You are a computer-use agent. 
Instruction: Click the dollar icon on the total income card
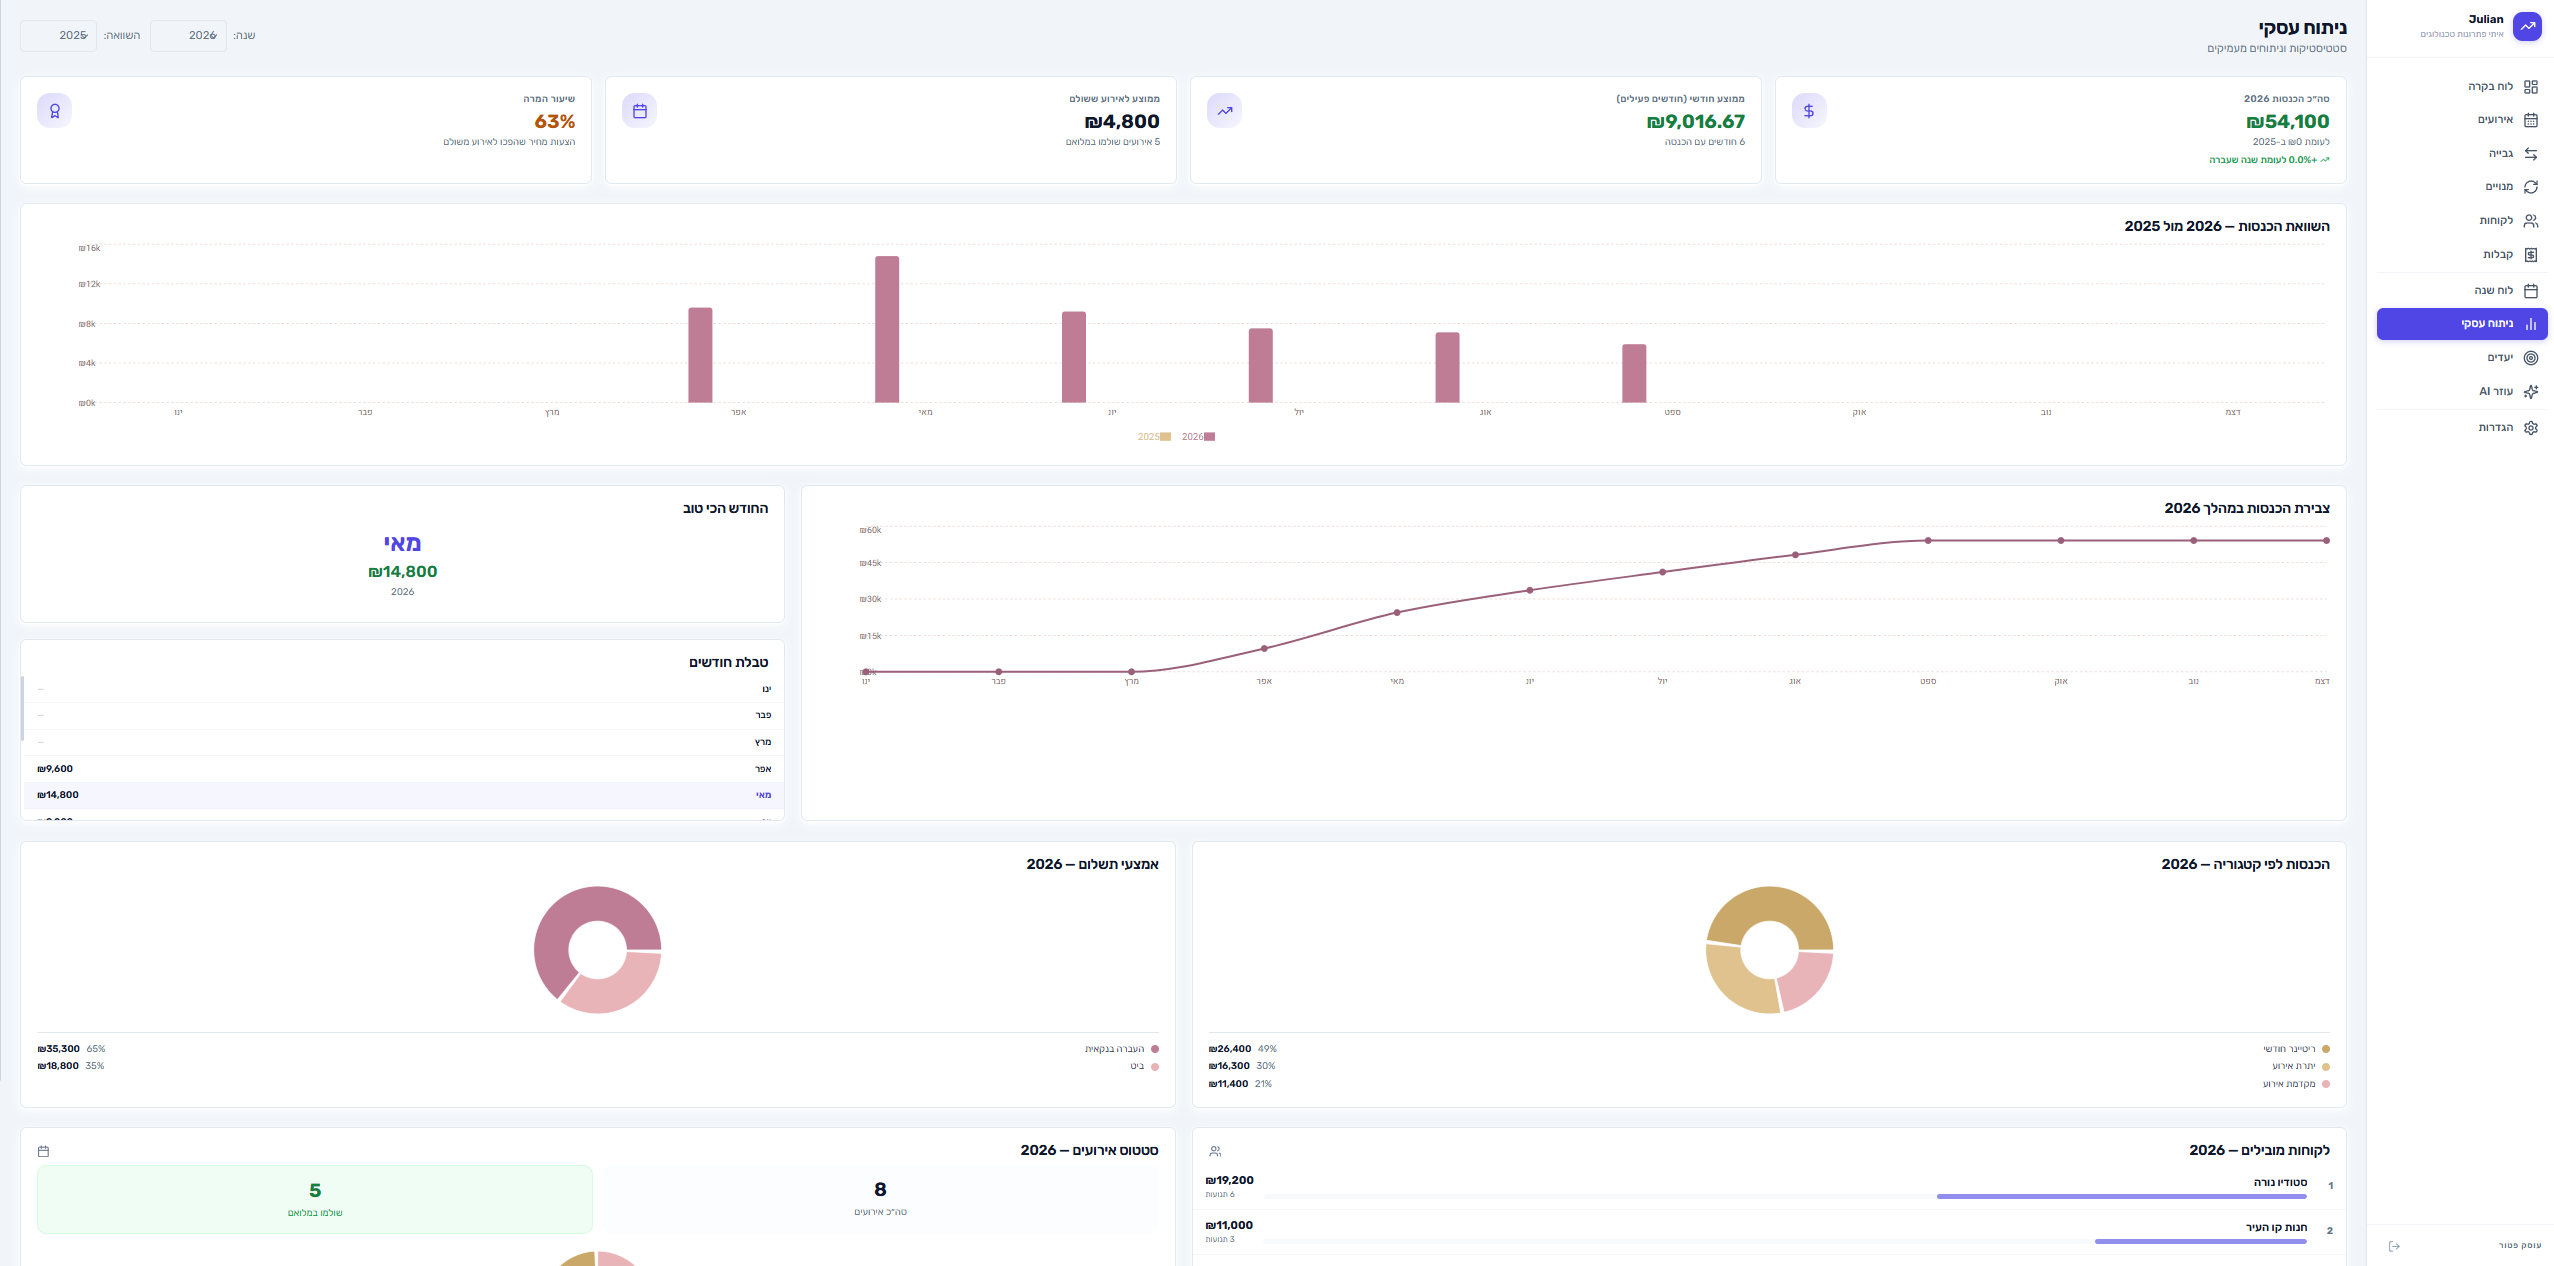(x=1808, y=110)
